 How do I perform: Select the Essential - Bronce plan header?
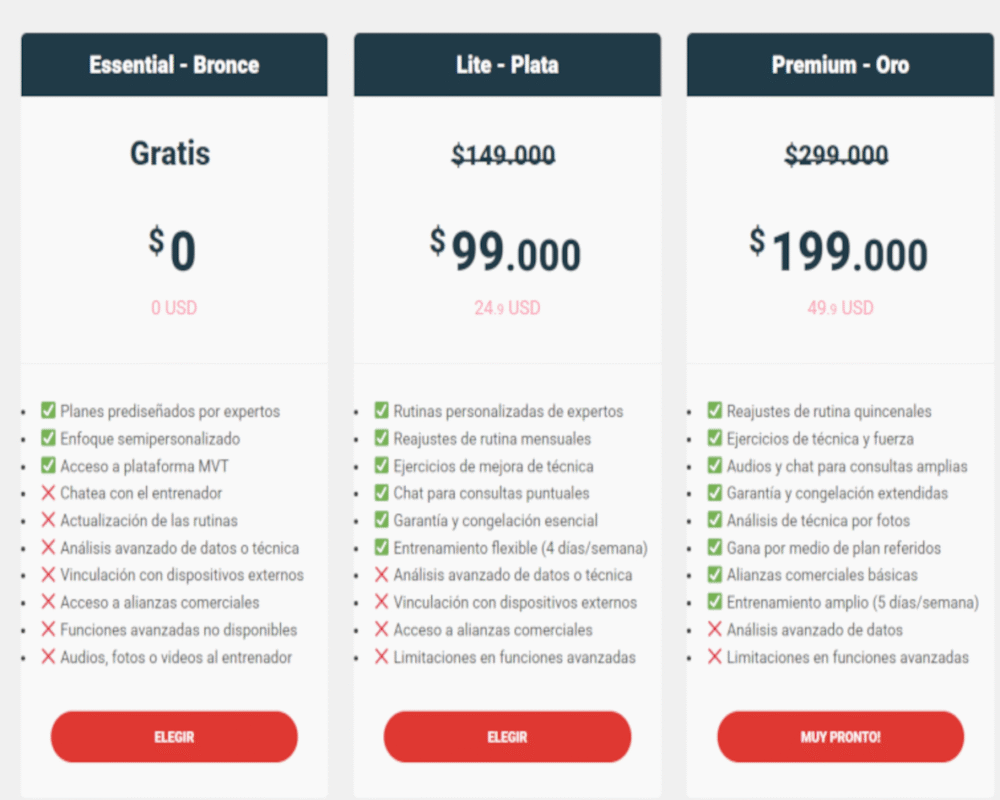(174, 65)
